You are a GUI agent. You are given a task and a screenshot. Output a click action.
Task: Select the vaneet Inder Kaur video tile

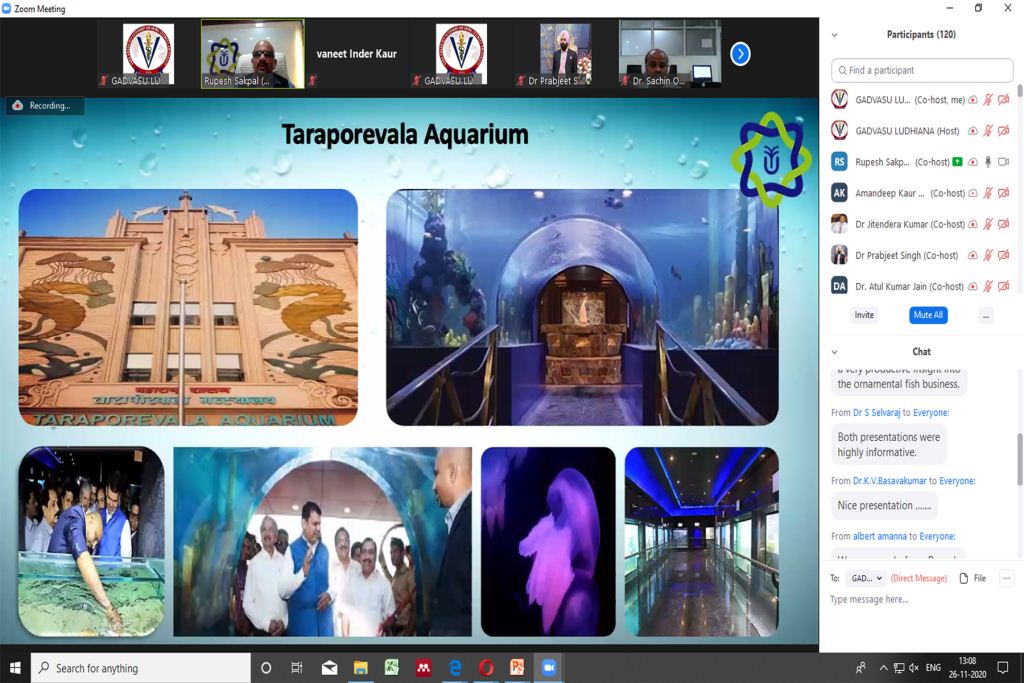357,54
